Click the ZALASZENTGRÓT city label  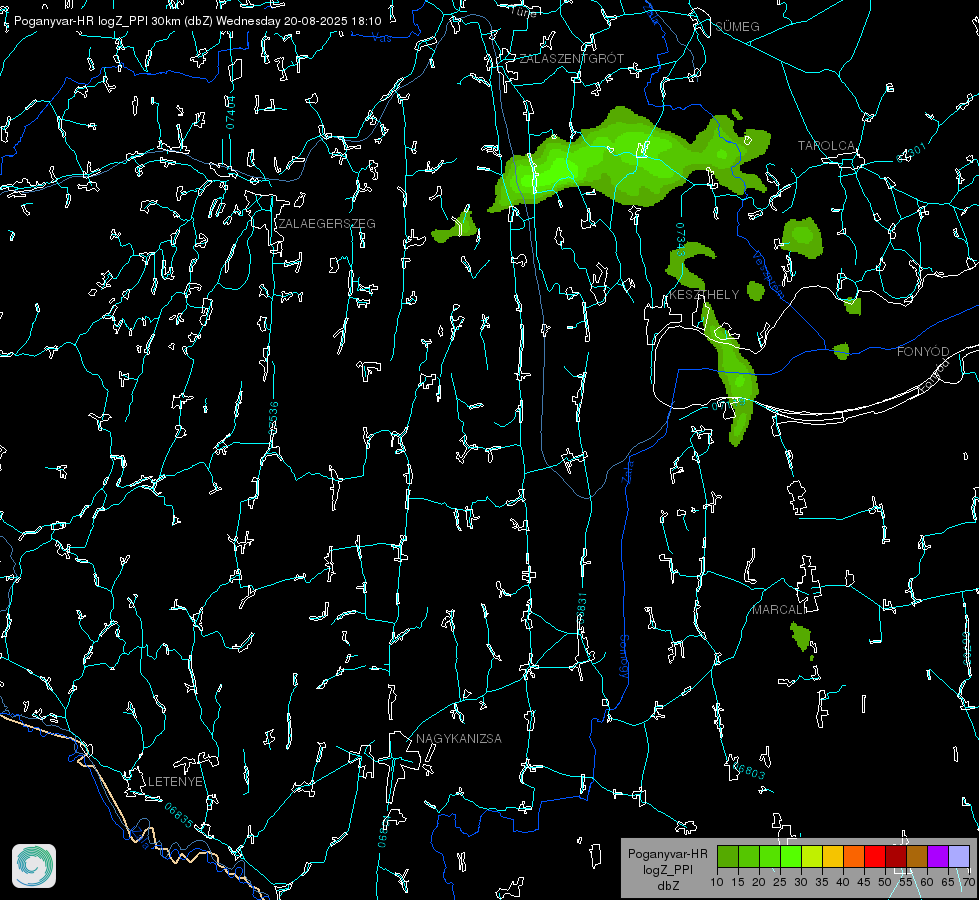tap(572, 58)
